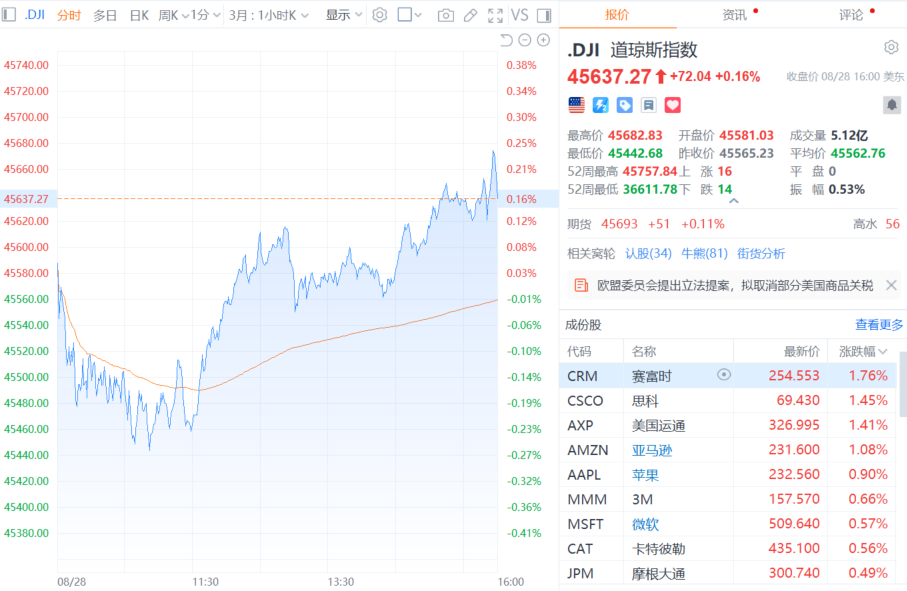Switch to the 日K daily candlestick view

139,15
